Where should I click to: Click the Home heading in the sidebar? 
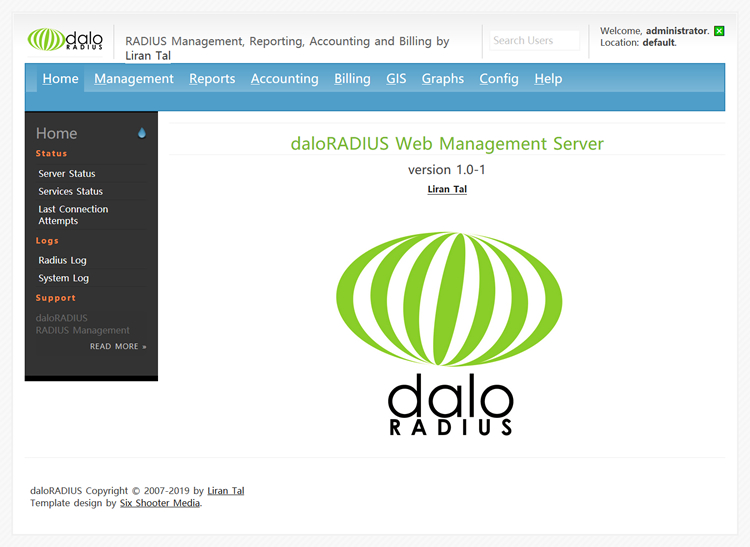56,133
